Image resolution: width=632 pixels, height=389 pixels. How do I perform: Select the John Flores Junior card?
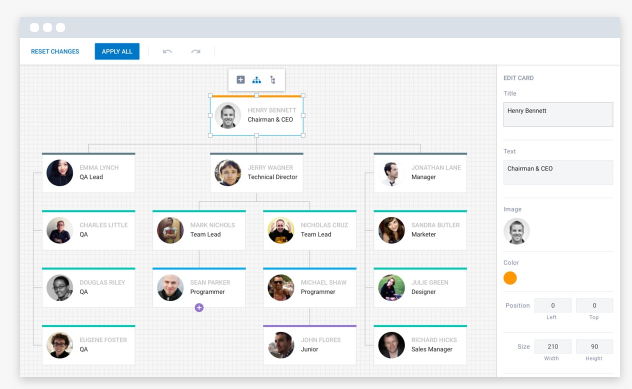tap(310, 345)
